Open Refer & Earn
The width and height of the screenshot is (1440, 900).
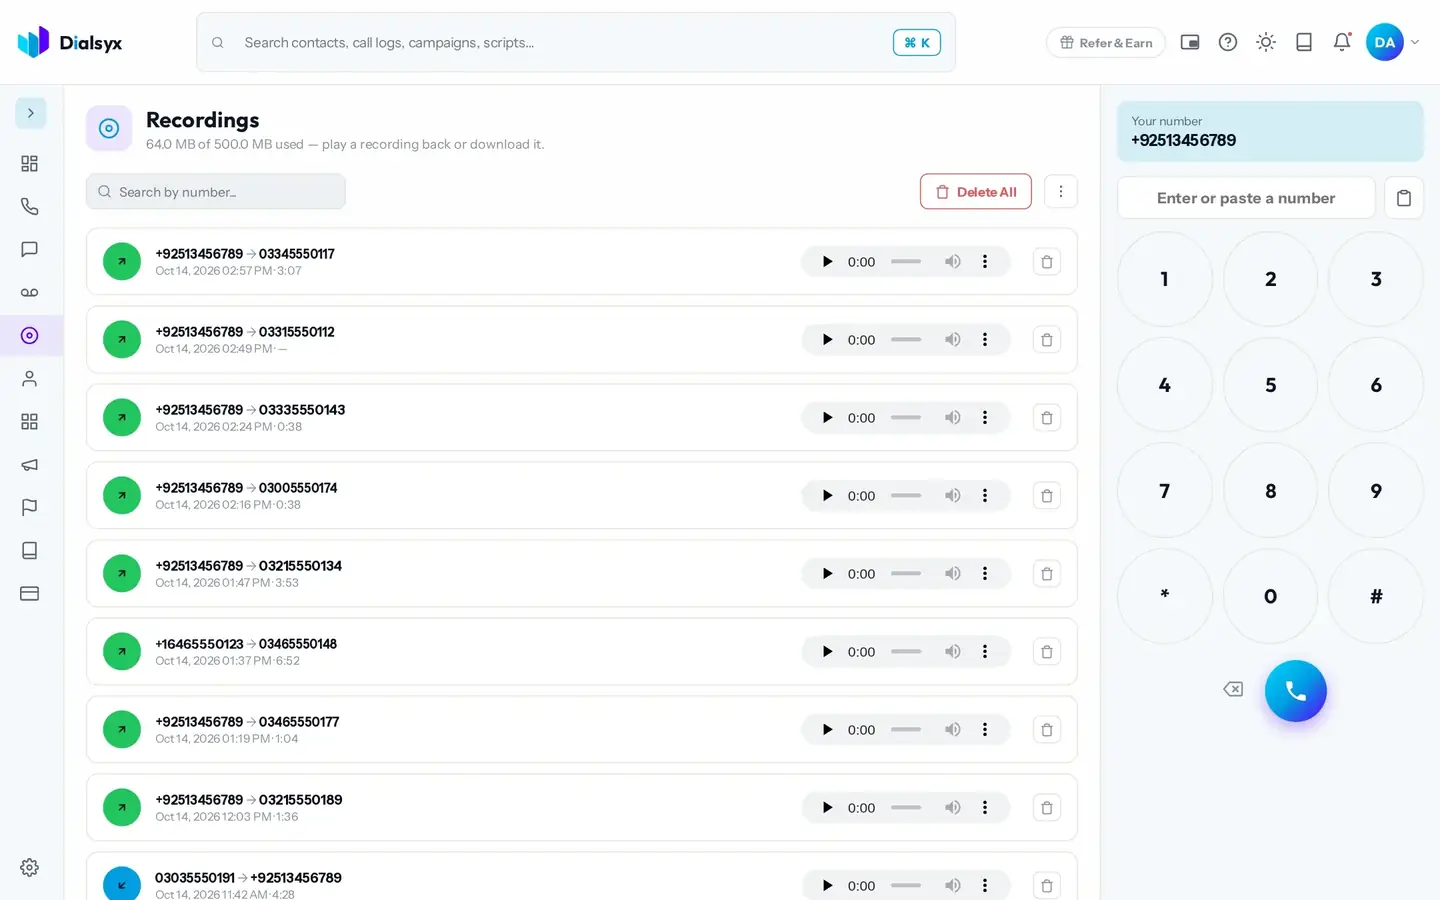(x=1106, y=42)
